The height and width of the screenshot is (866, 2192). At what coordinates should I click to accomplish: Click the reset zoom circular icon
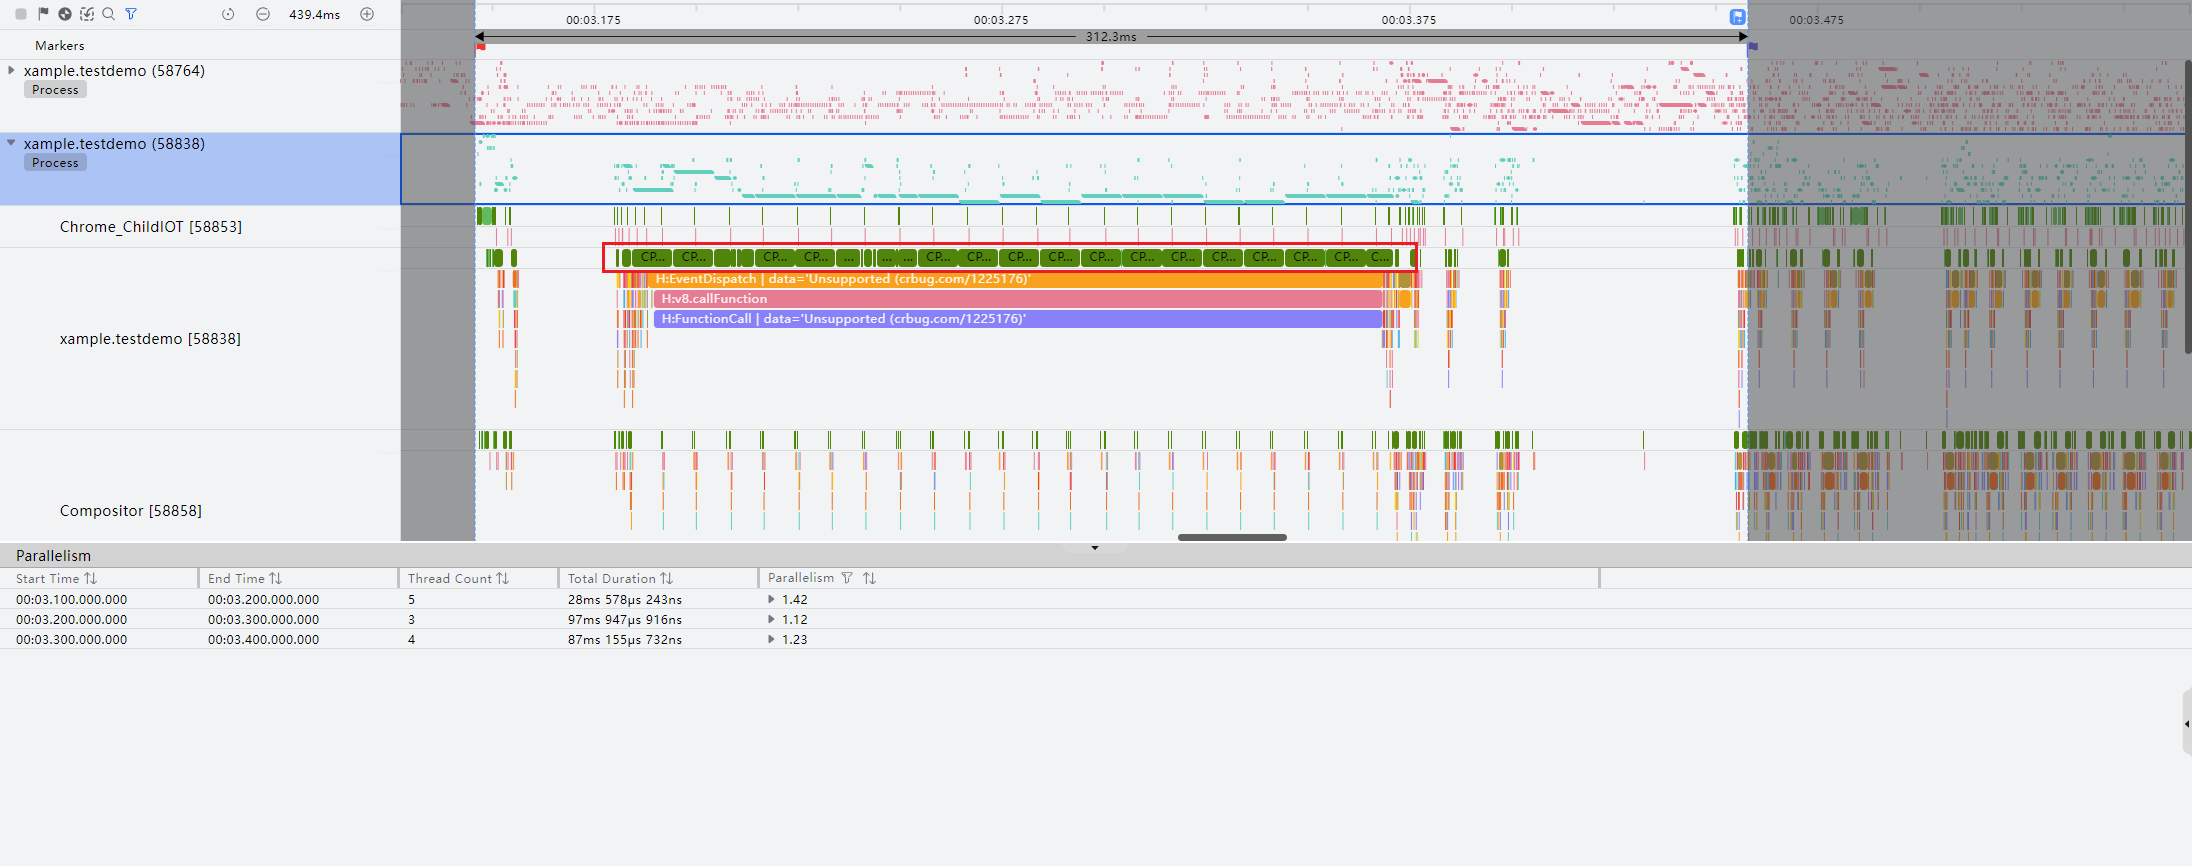click(228, 14)
